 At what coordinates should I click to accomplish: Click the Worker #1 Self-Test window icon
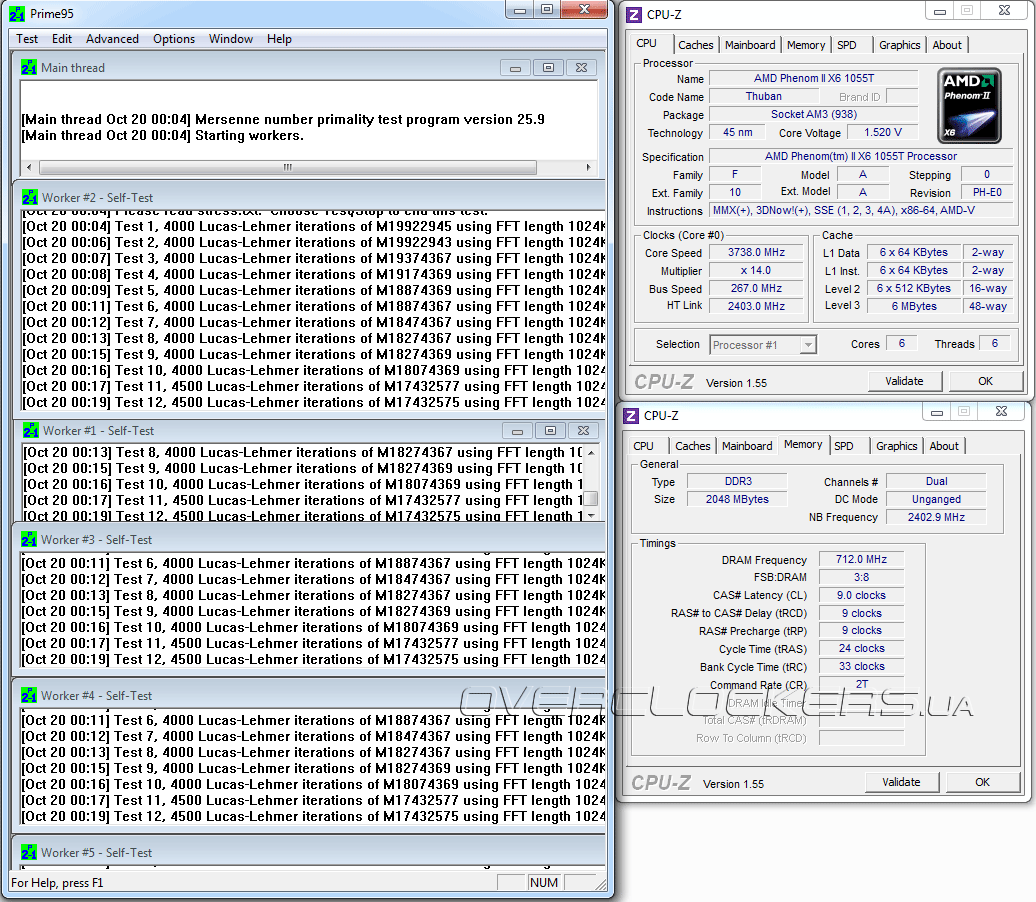click(29, 430)
